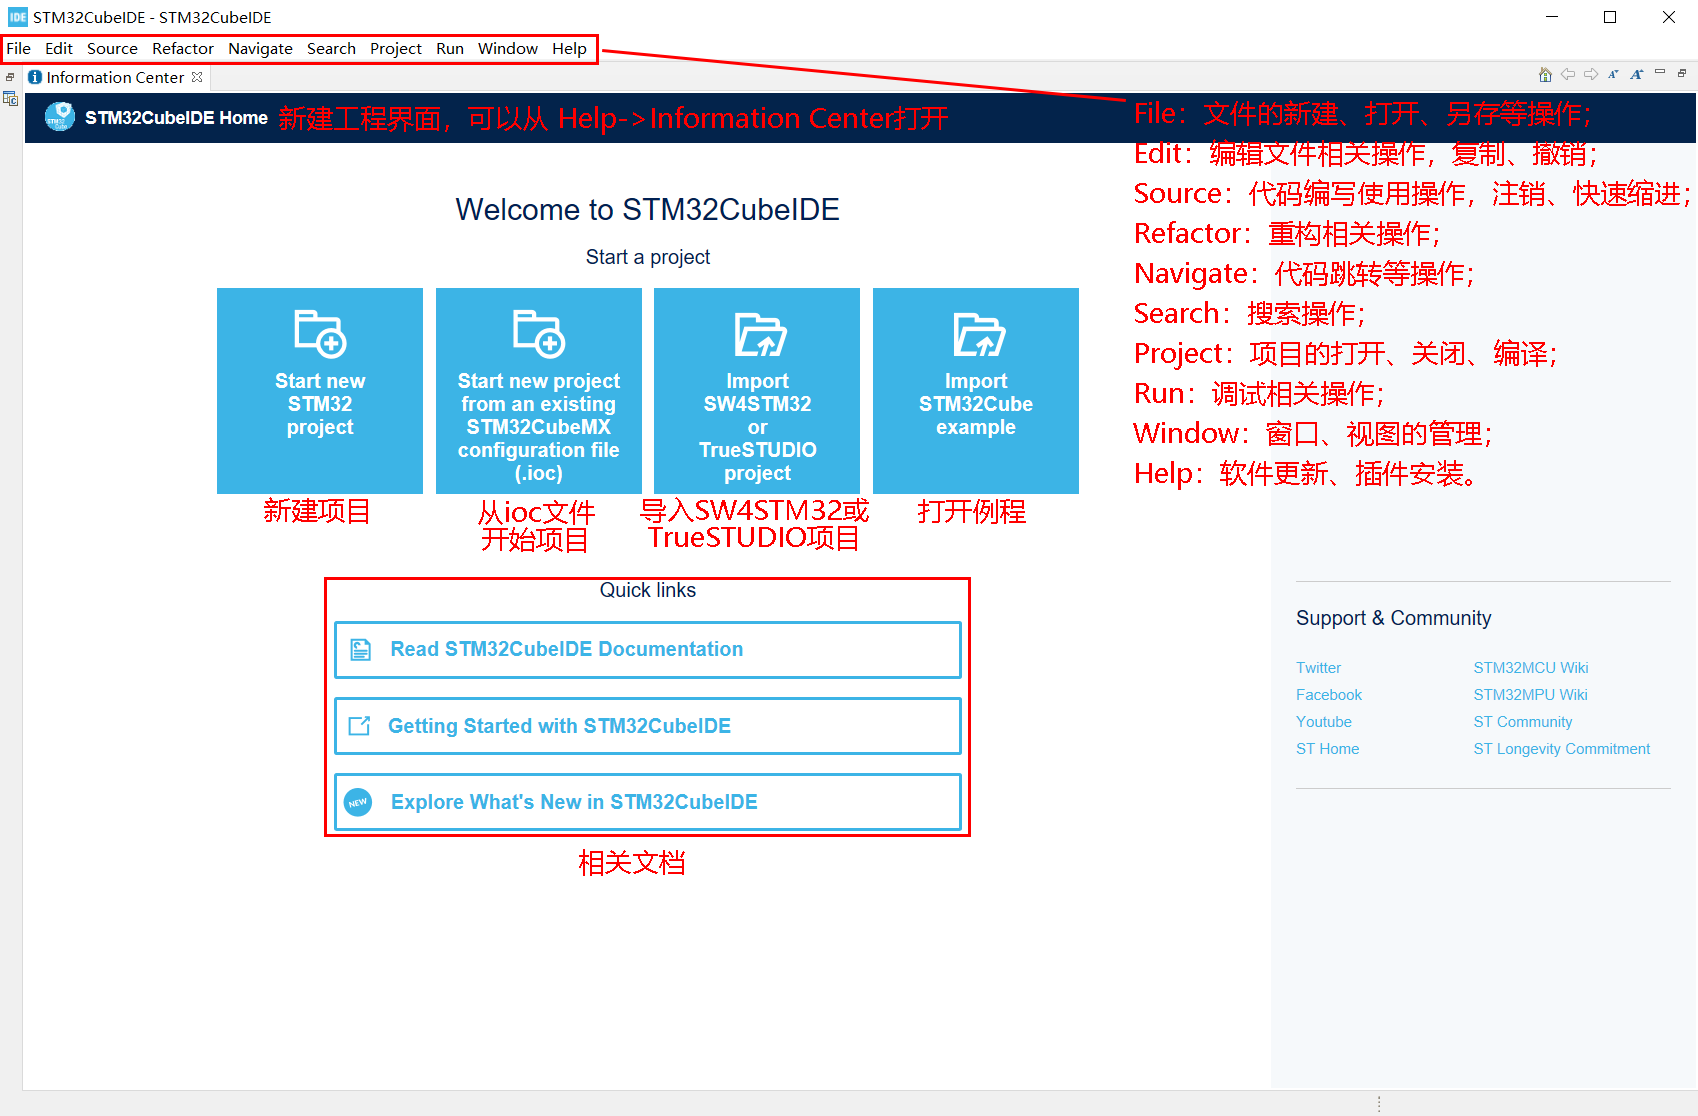Click the Home house icon in view toolbar
The width and height of the screenshot is (1698, 1116).
[x=1545, y=74]
